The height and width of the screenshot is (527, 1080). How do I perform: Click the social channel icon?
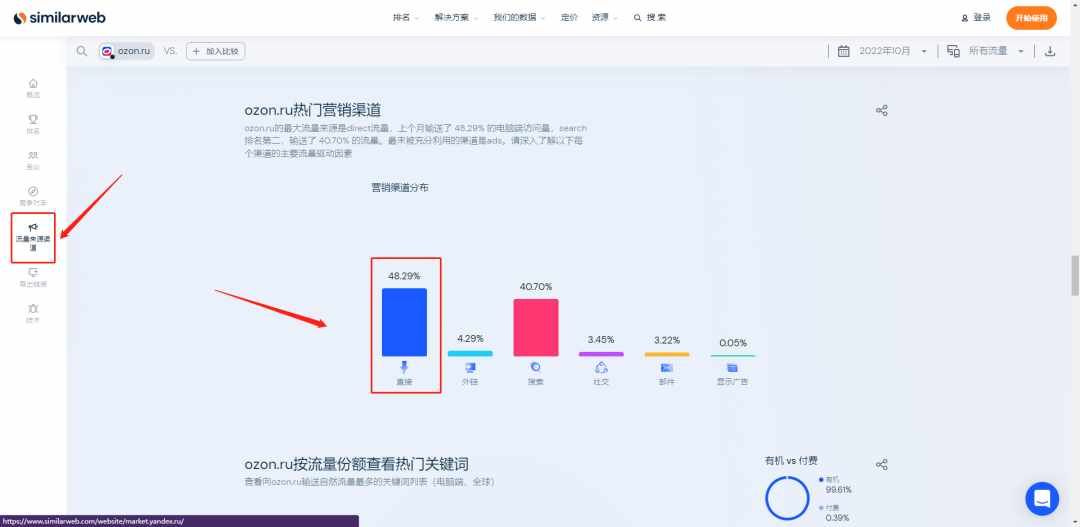(601, 367)
